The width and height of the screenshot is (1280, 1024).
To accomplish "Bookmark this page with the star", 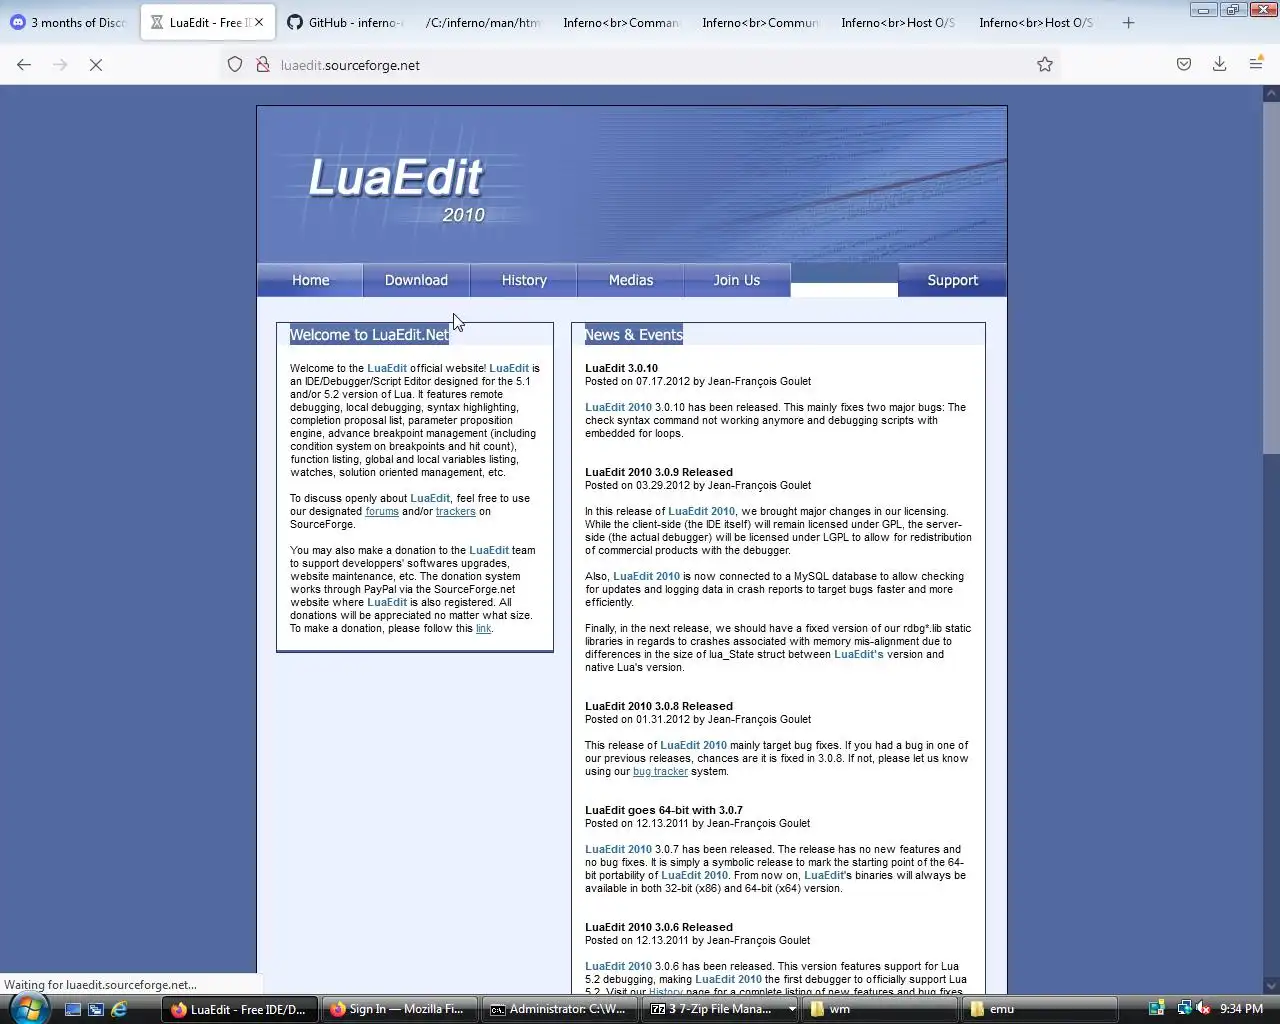I will click(x=1045, y=65).
